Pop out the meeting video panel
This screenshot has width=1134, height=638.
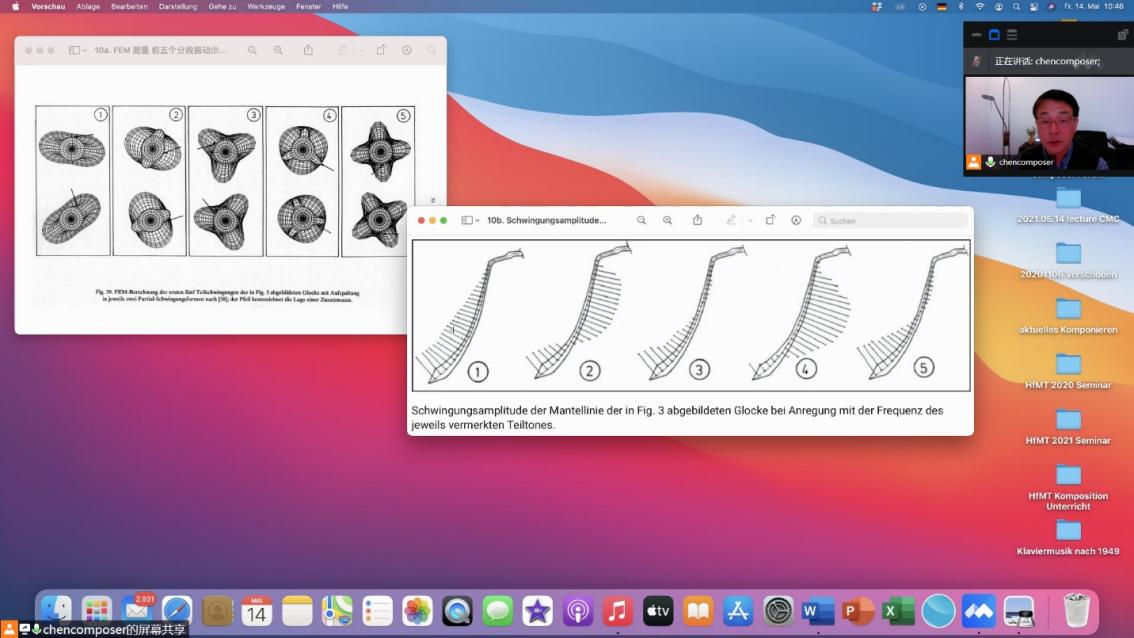[1122, 35]
